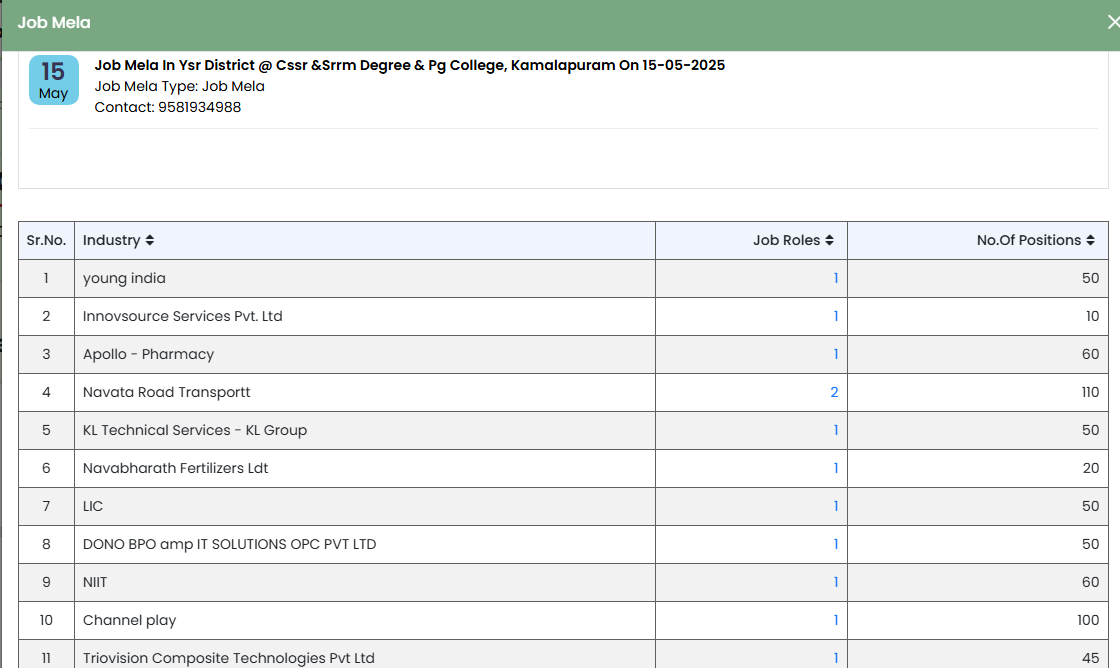This screenshot has height=668, width=1120.
Task: Open job roles link for Channel play
Action: pos(836,620)
